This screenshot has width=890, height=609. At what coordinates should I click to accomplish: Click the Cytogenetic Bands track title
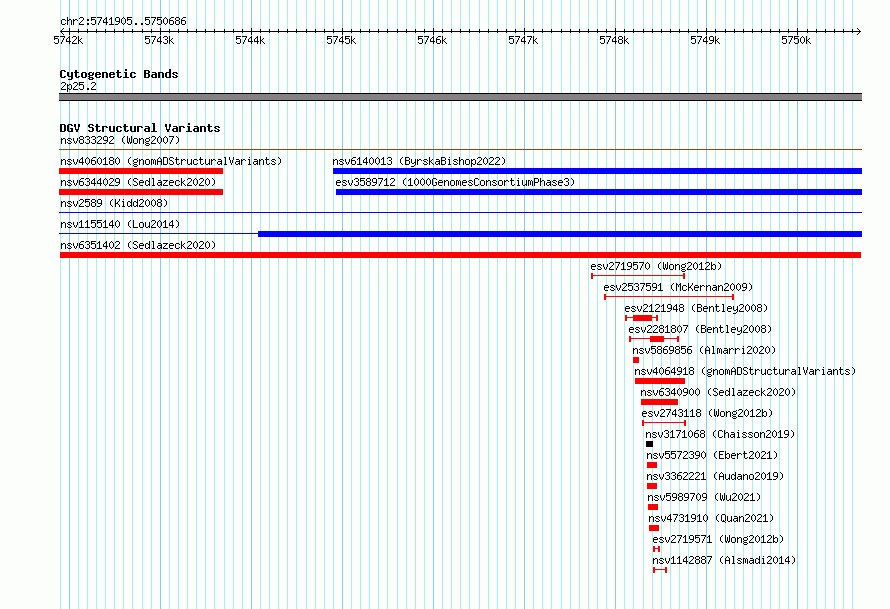point(119,74)
